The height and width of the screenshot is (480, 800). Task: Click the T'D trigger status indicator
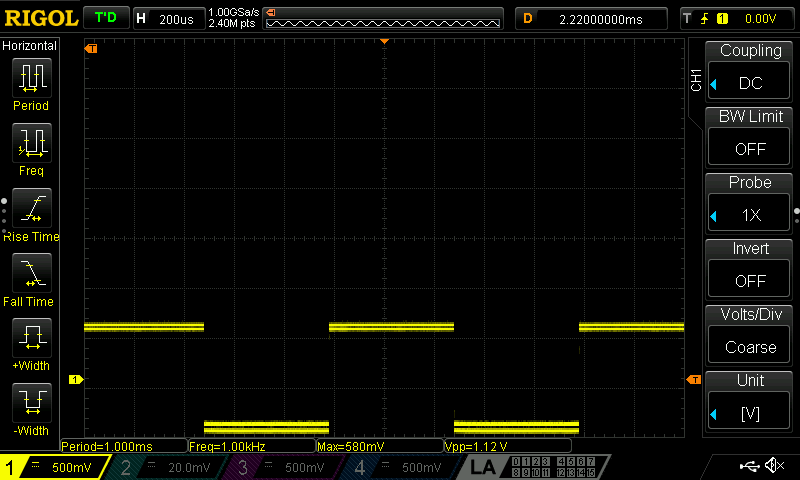[x=106, y=18]
